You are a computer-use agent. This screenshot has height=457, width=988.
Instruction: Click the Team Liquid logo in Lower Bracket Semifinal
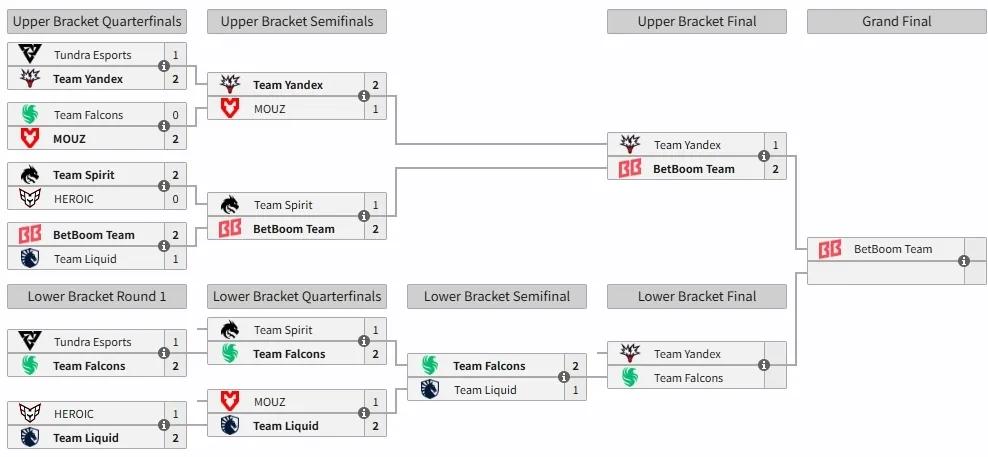(x=429, y=390)
